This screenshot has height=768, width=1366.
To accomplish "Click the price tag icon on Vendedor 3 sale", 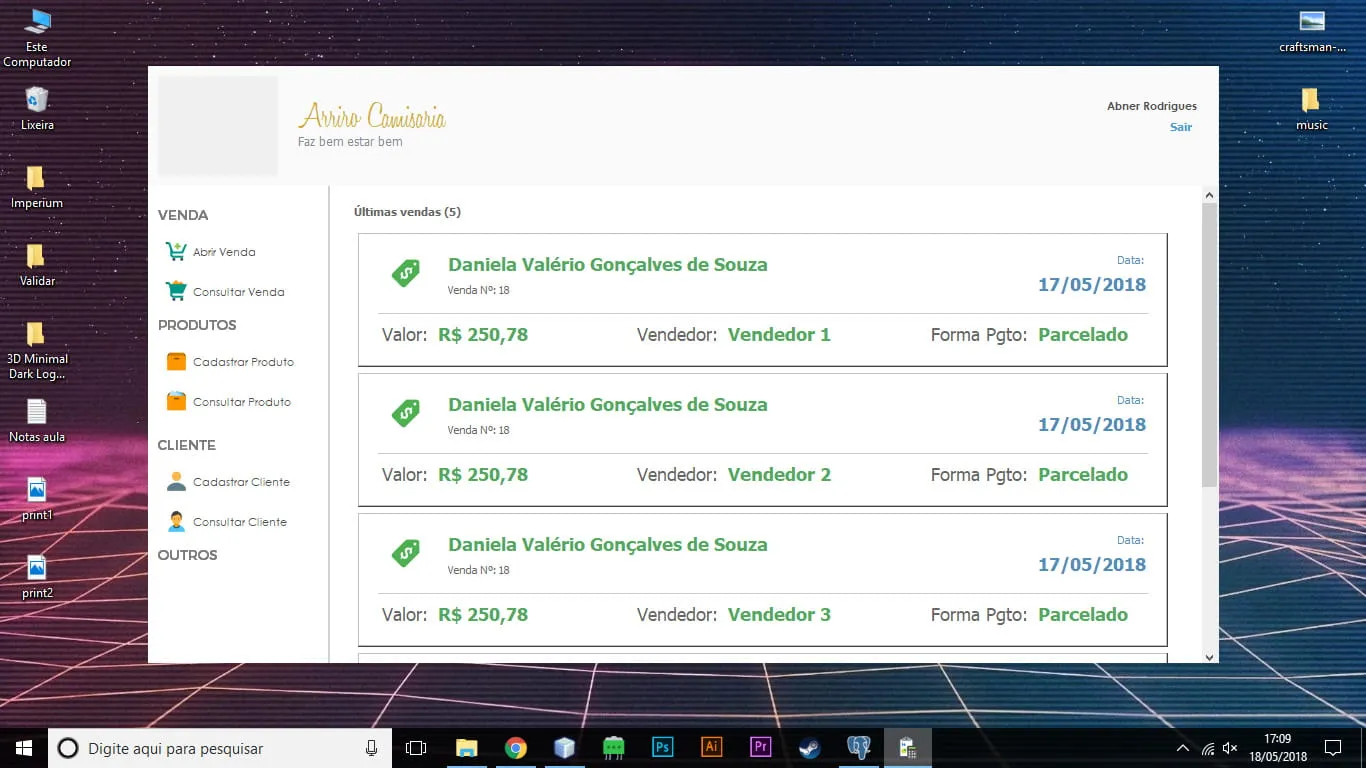I will pyautogui.click(x=405, y=553).
